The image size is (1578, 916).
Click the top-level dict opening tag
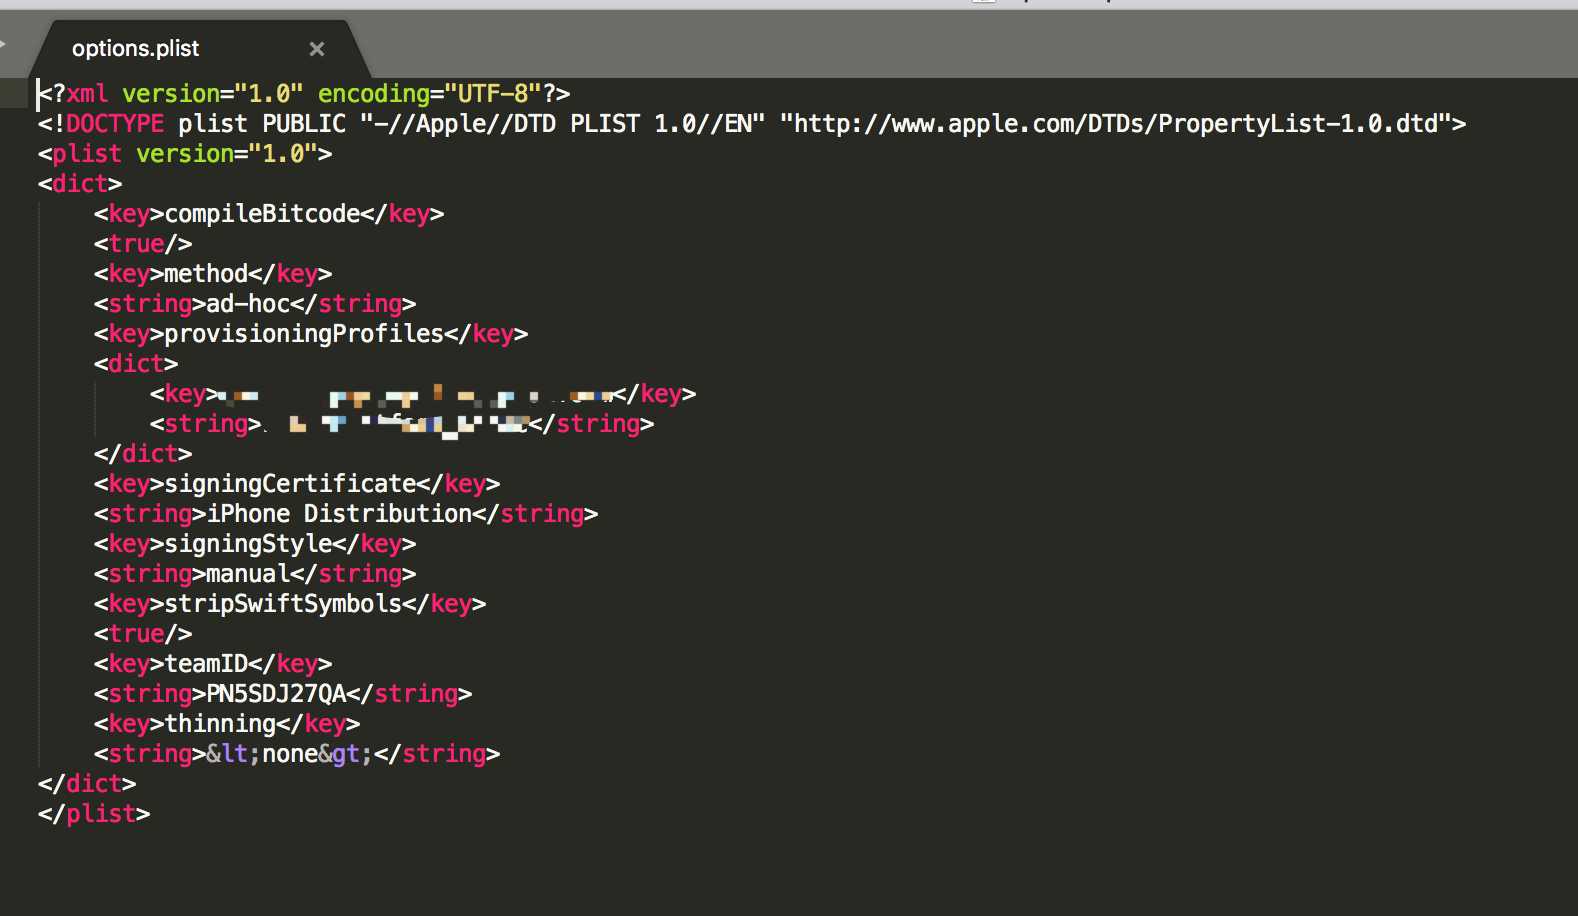pos(80,184)
